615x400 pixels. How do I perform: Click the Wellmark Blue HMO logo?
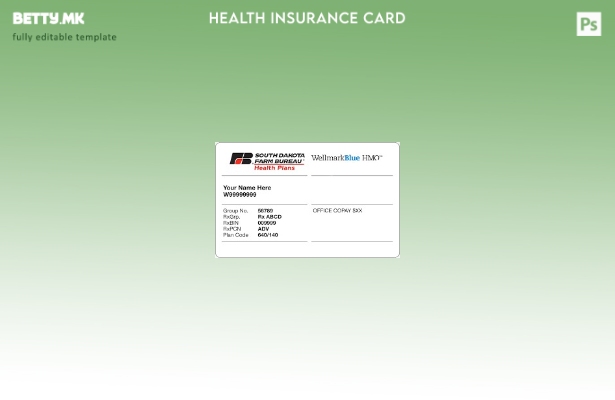click(346, 158)
